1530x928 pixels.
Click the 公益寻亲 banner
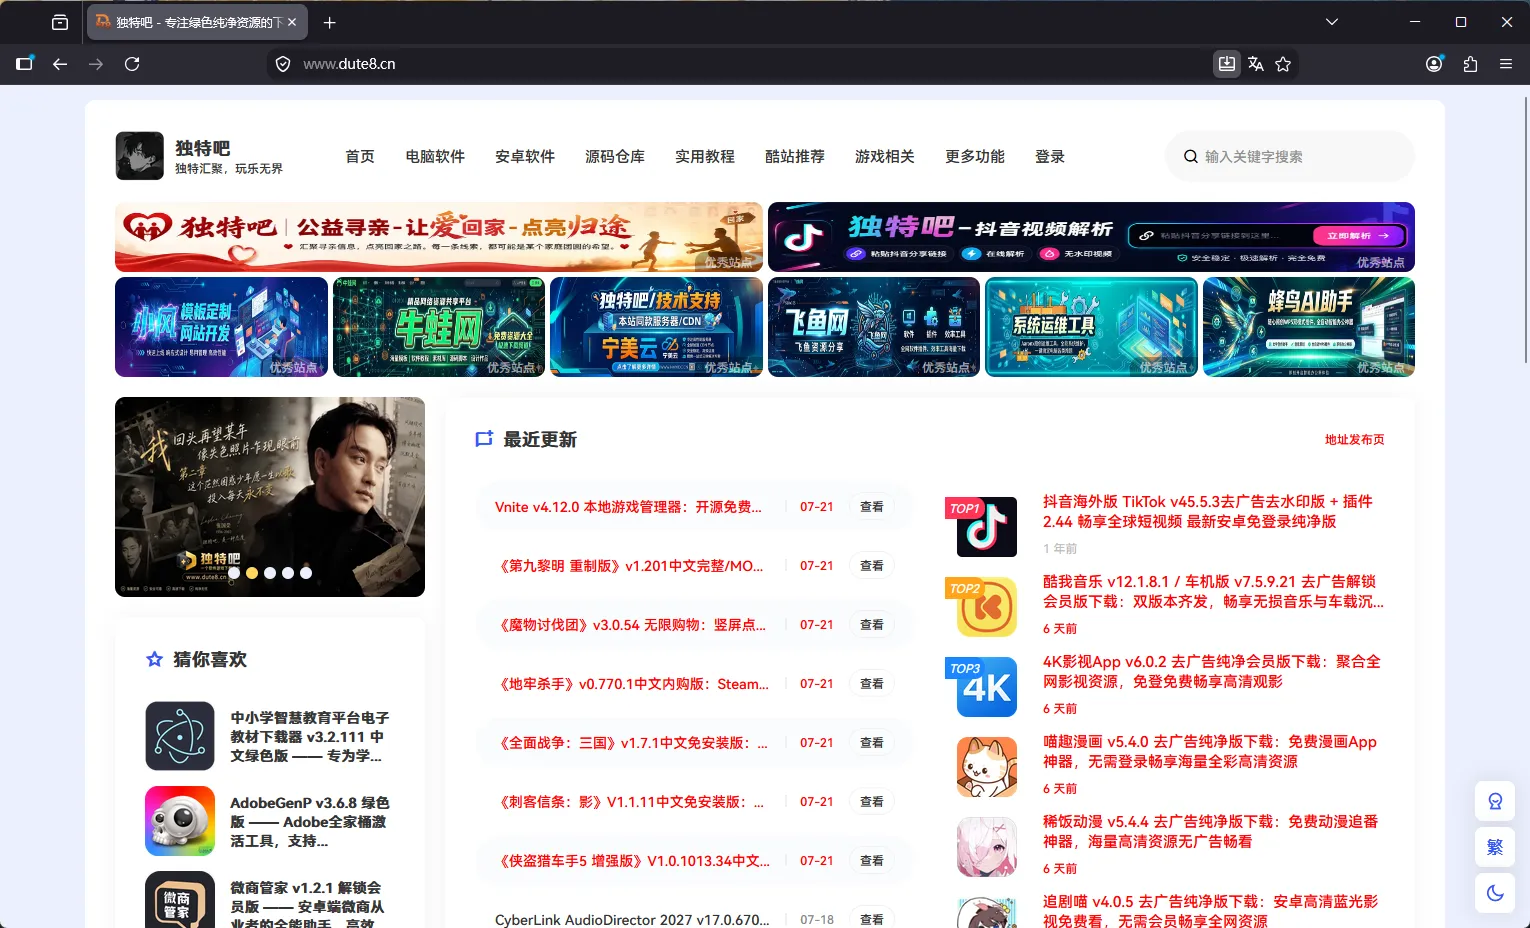coord(439,237)
